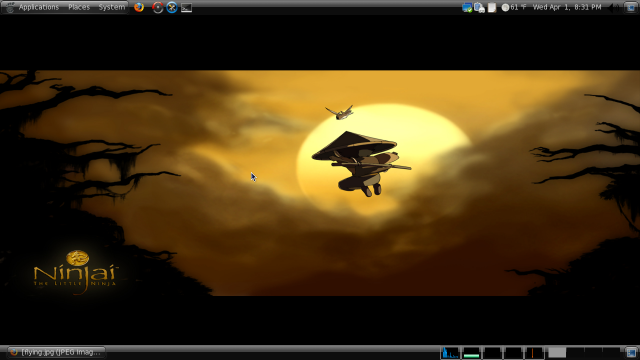Open the System menu
The width and height of the screenshot is (640, 360).
point(111,7)
